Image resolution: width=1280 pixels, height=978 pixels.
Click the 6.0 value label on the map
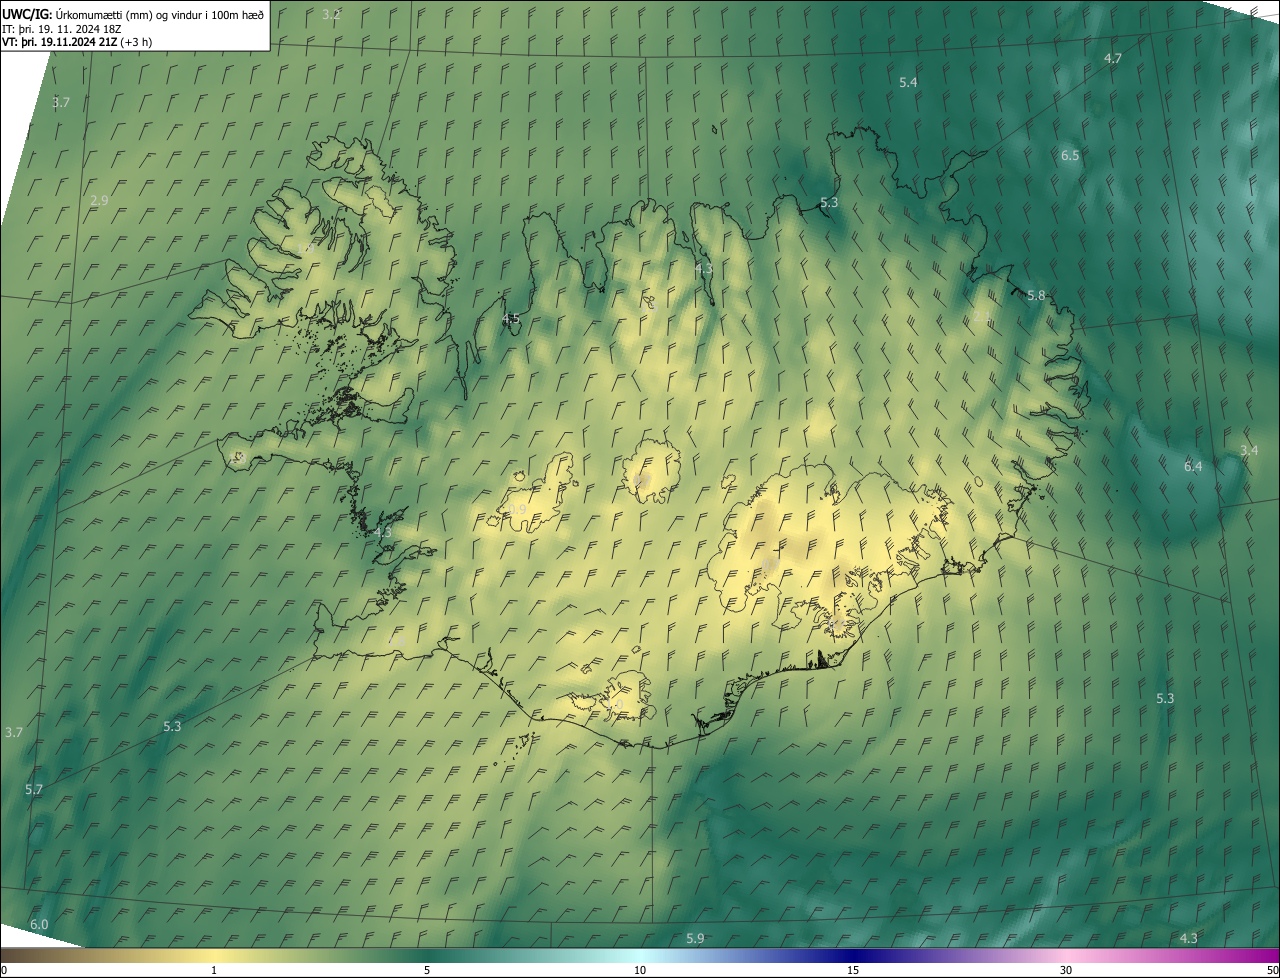click(39, 925)
